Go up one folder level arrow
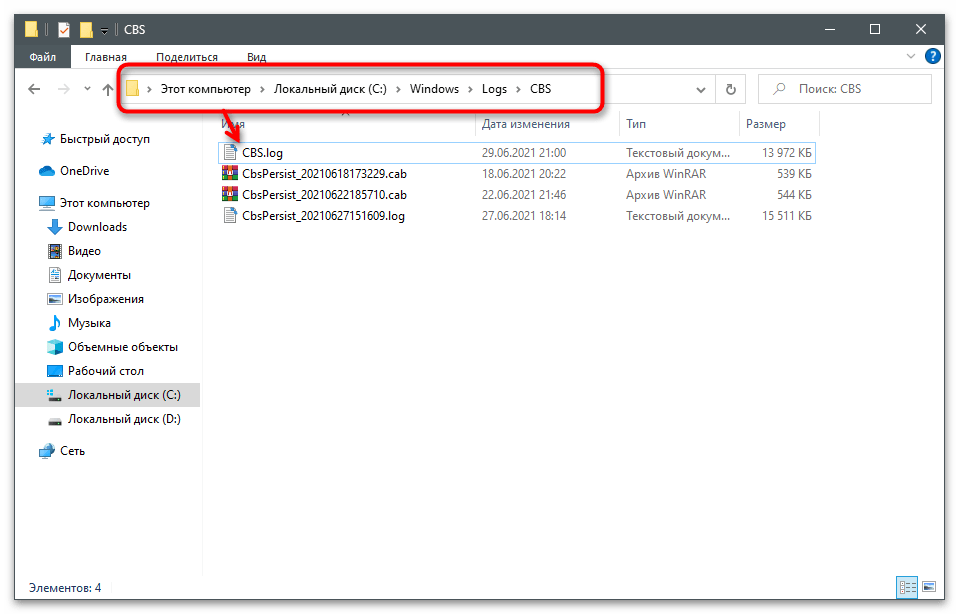The width and height of the screenshot is (959, 614). (x=108, y=89)
